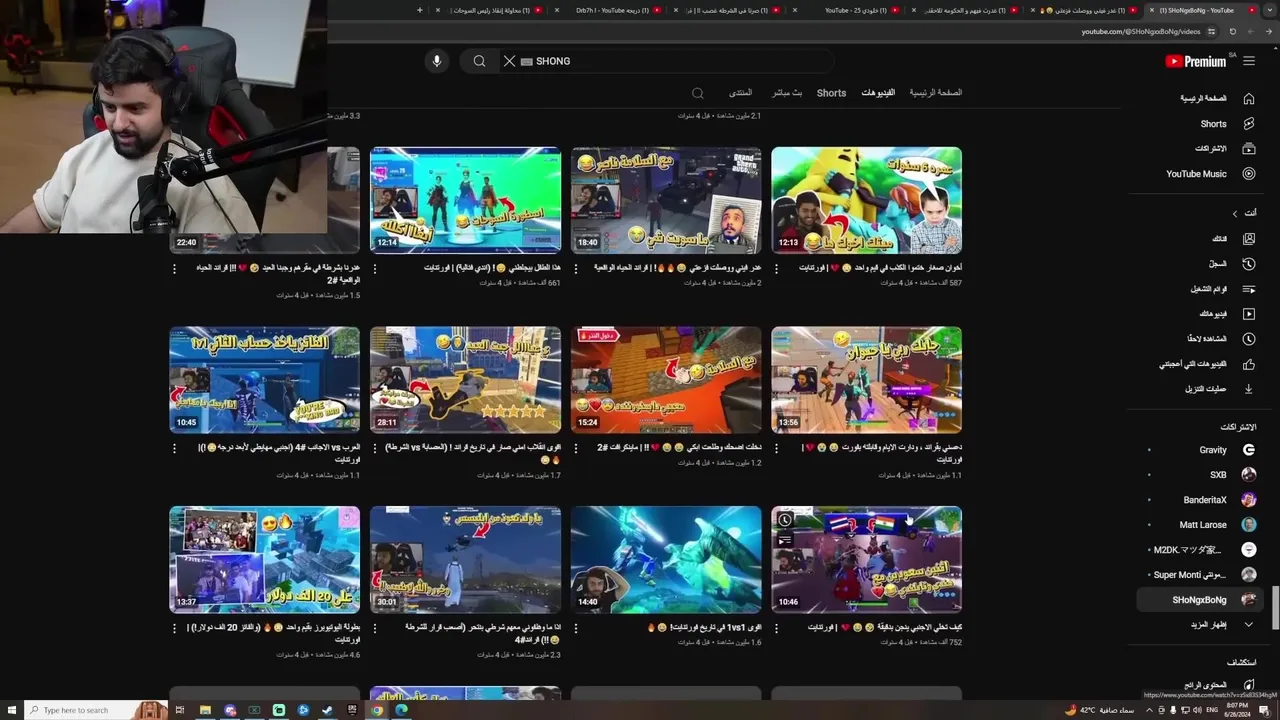Image resolution: width=1280 pixels, height=720 pixels.
Task: Switch to the Live channel tab
Action: click(787, 93)
